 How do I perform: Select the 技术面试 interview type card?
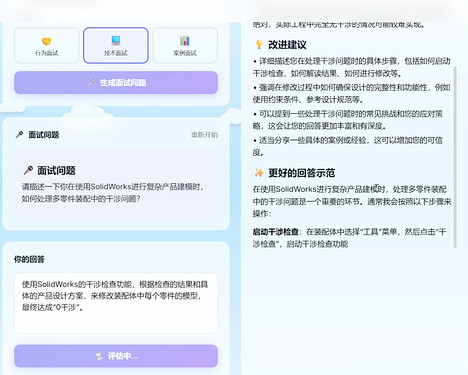tap(116, 45)
